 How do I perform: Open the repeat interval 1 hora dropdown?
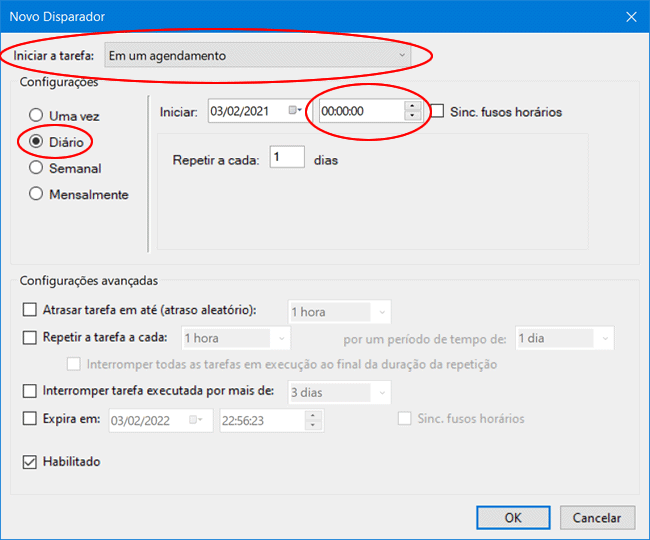point(235,338)
